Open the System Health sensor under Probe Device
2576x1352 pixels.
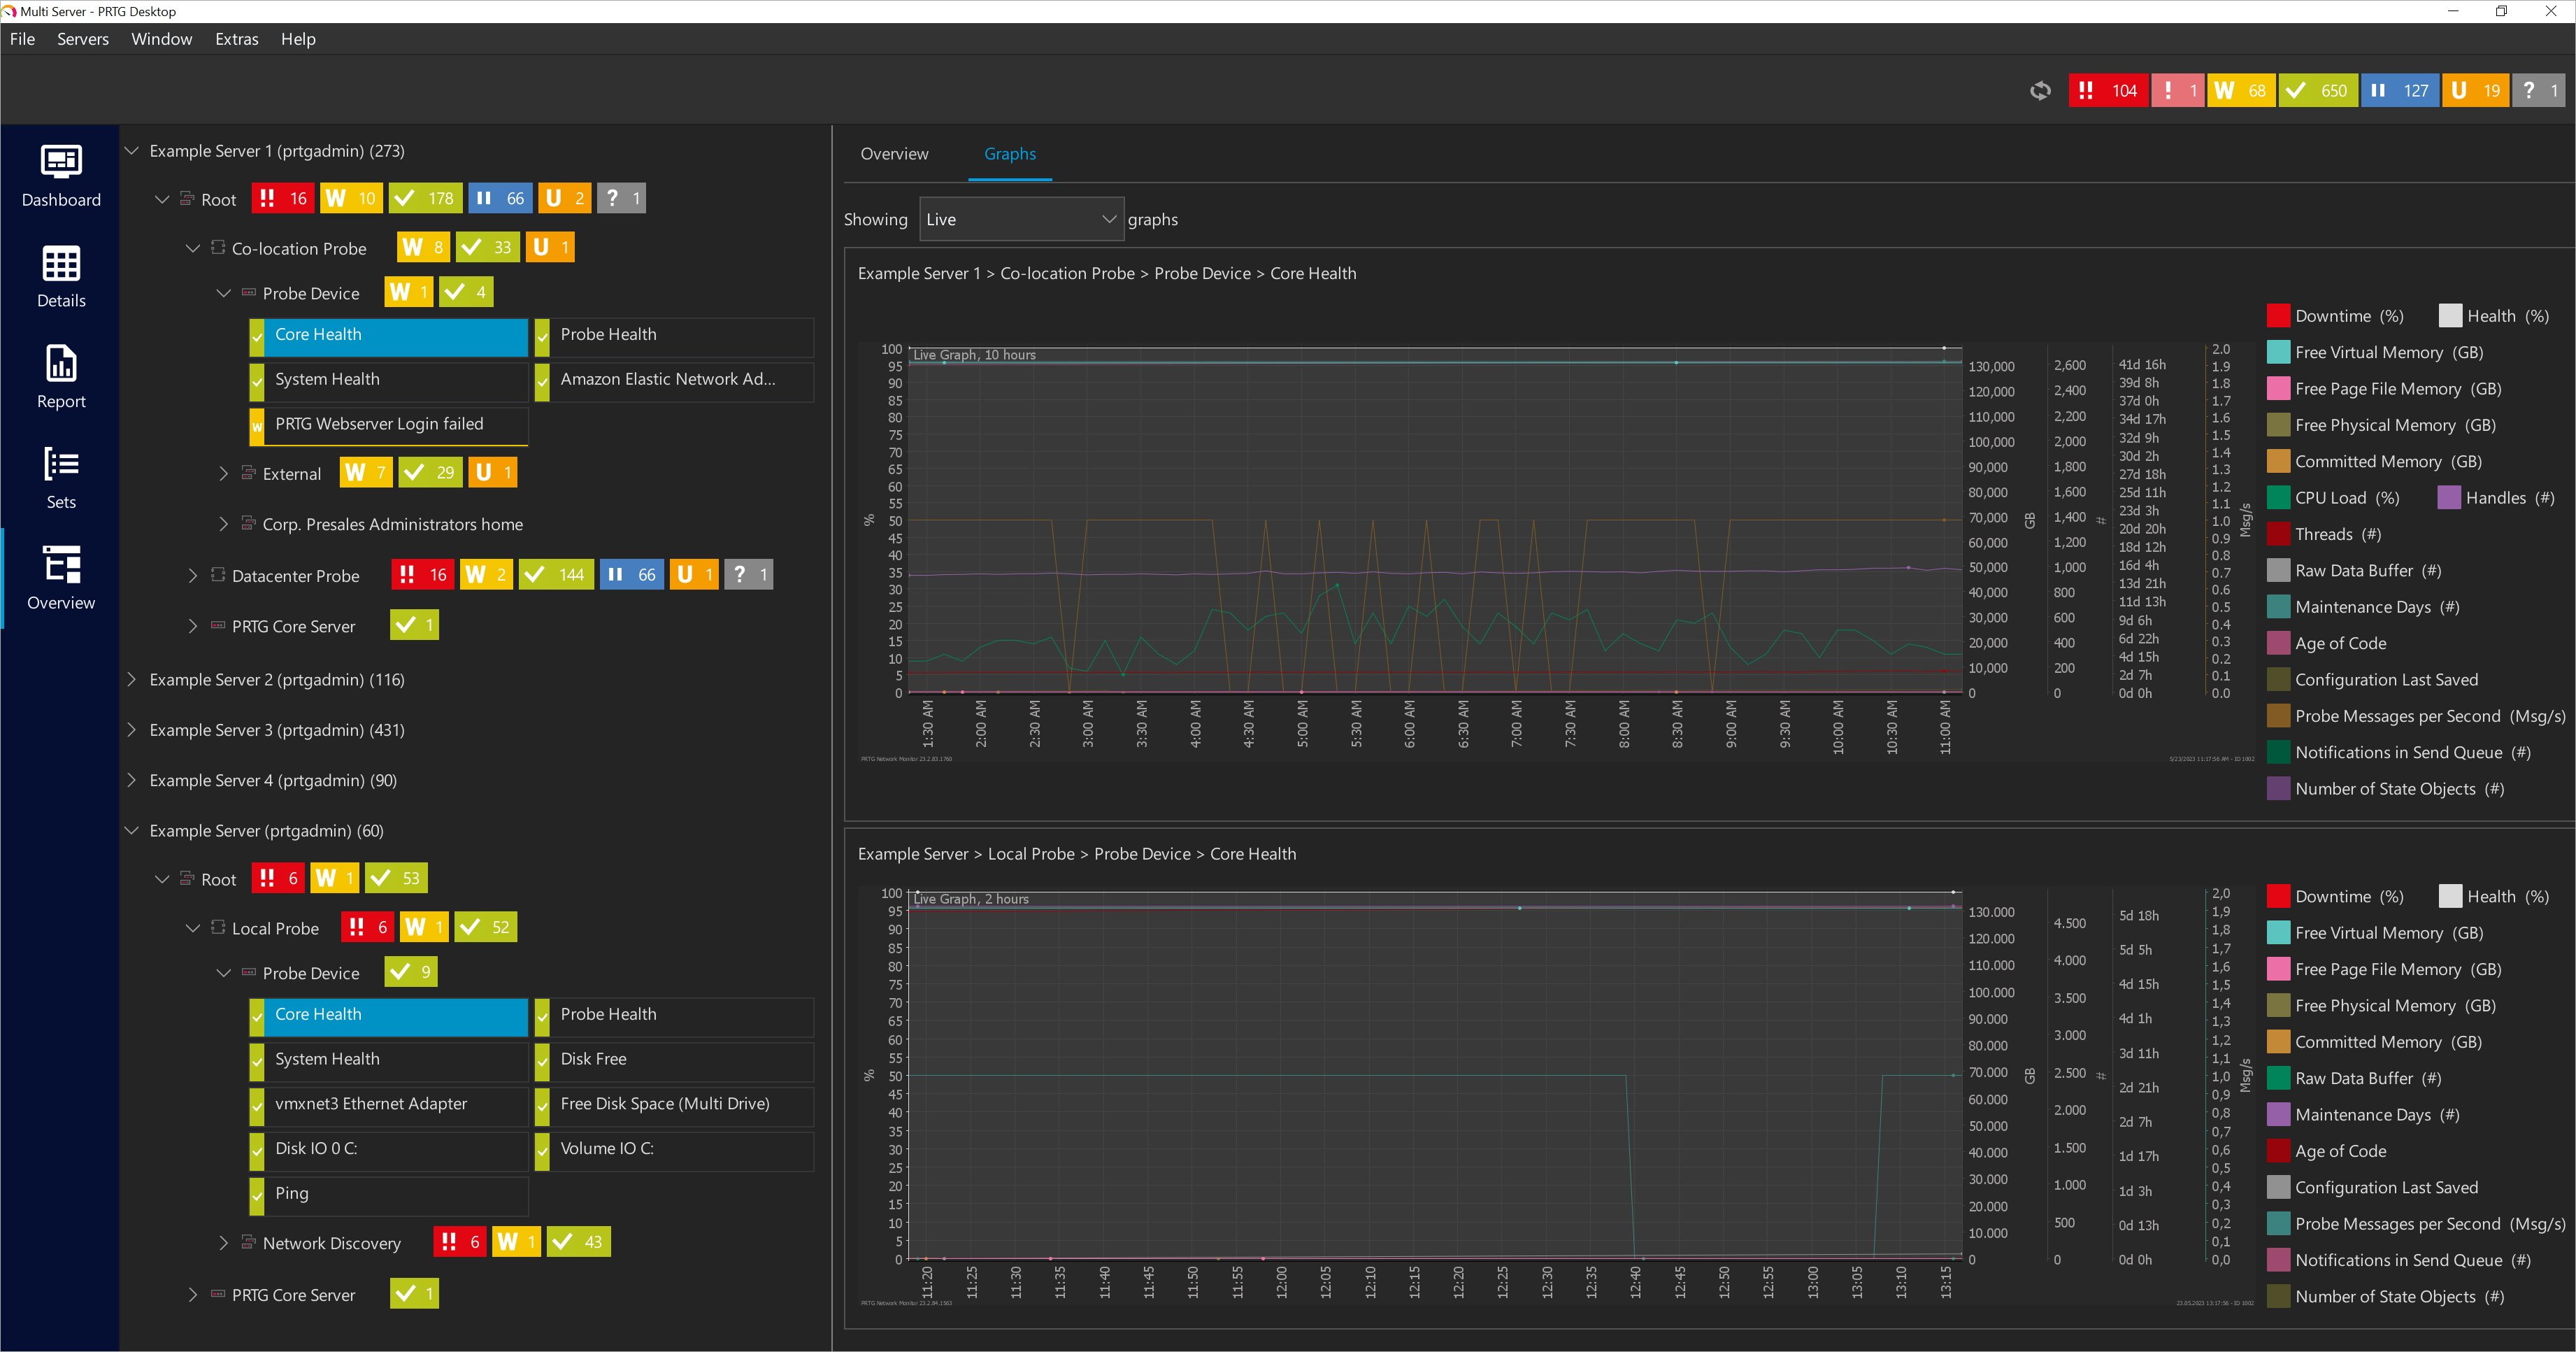coord(327,379)
